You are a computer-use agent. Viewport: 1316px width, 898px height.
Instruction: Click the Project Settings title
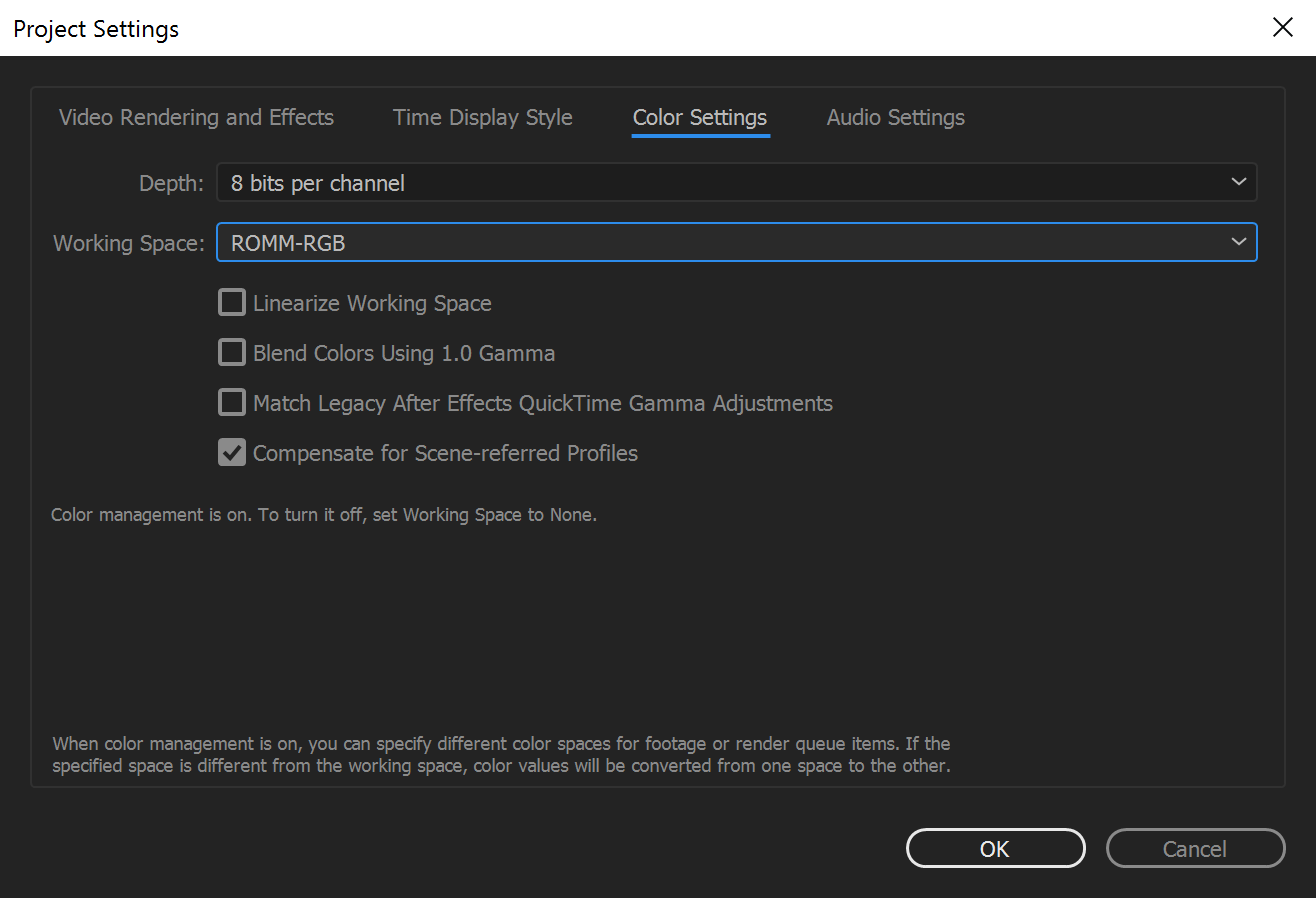click(x=95, y=29)
